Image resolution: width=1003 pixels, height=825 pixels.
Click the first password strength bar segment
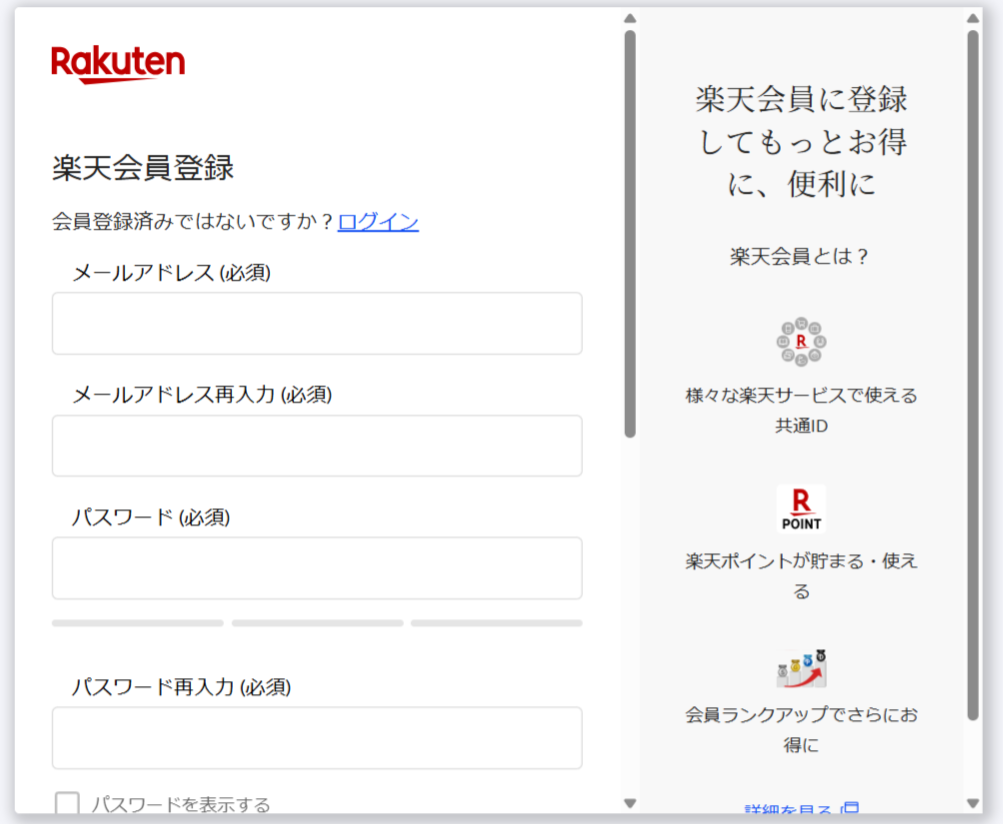[138, 623]
